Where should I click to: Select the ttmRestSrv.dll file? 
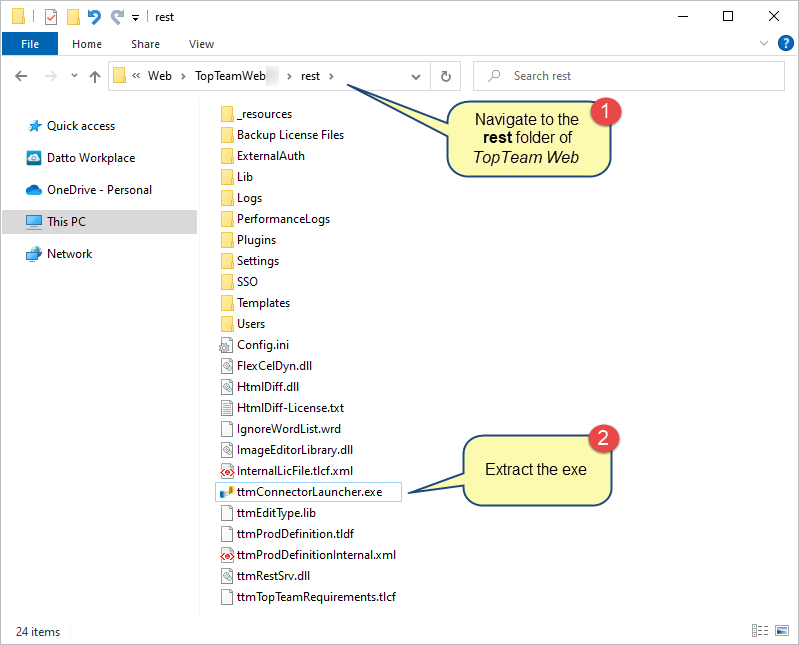point(265,576)
